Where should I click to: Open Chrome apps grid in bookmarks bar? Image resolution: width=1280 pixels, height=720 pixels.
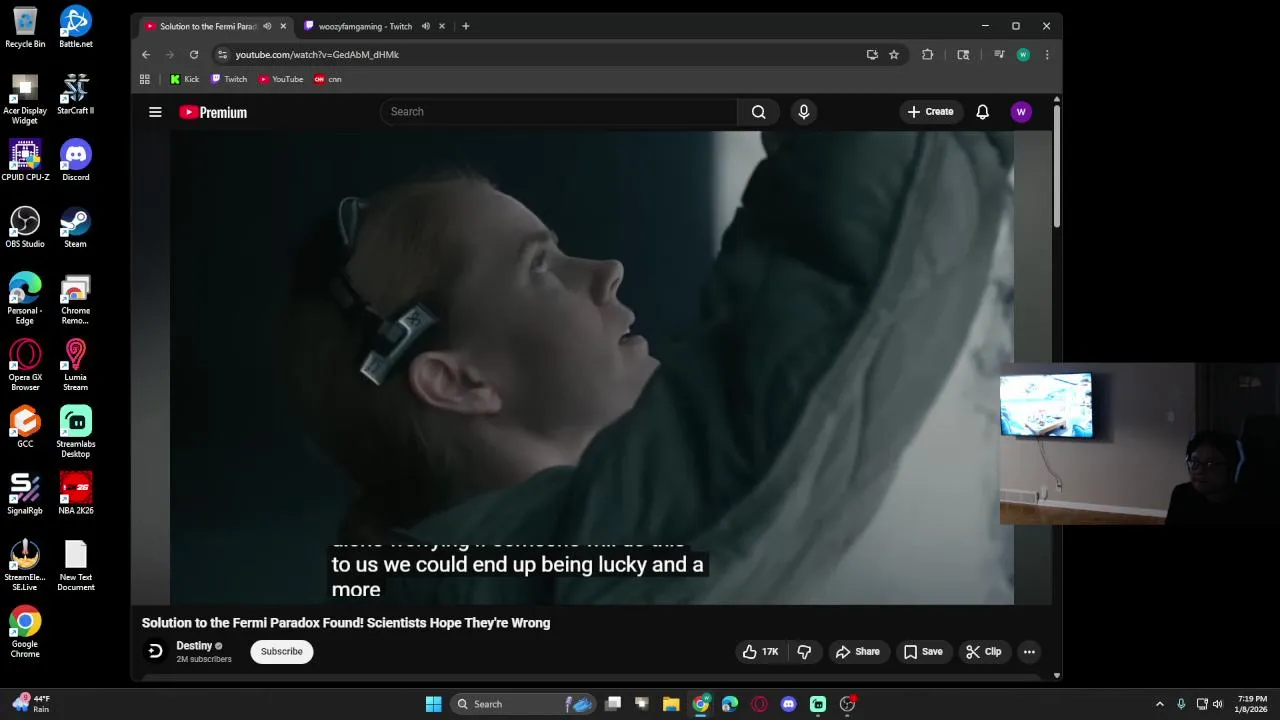click(145, 79)
